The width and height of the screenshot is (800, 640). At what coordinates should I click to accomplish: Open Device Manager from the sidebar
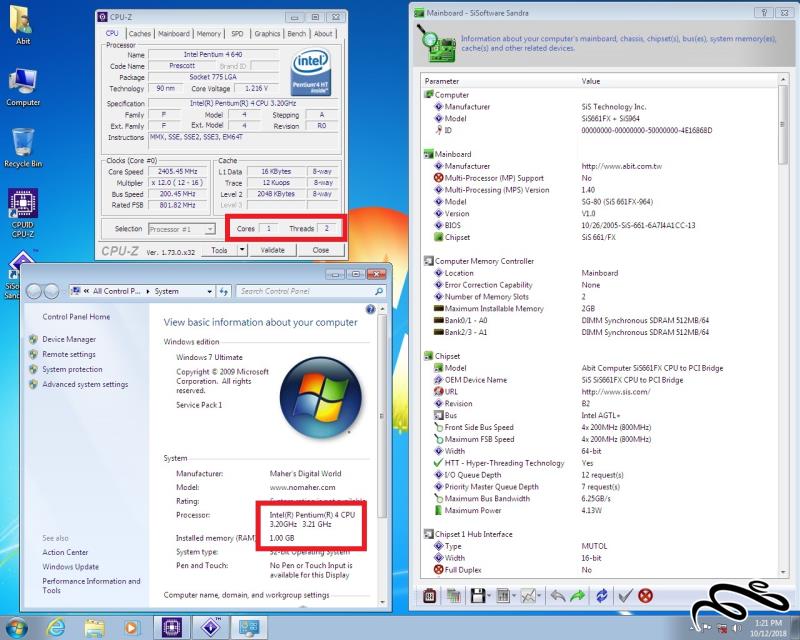(69, 339)
